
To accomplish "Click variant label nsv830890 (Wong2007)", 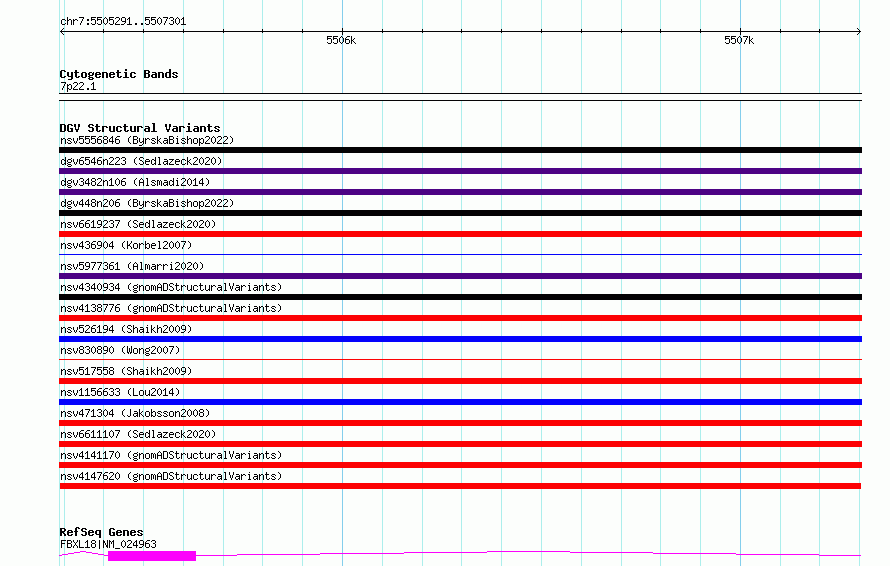I will (120, 350).
